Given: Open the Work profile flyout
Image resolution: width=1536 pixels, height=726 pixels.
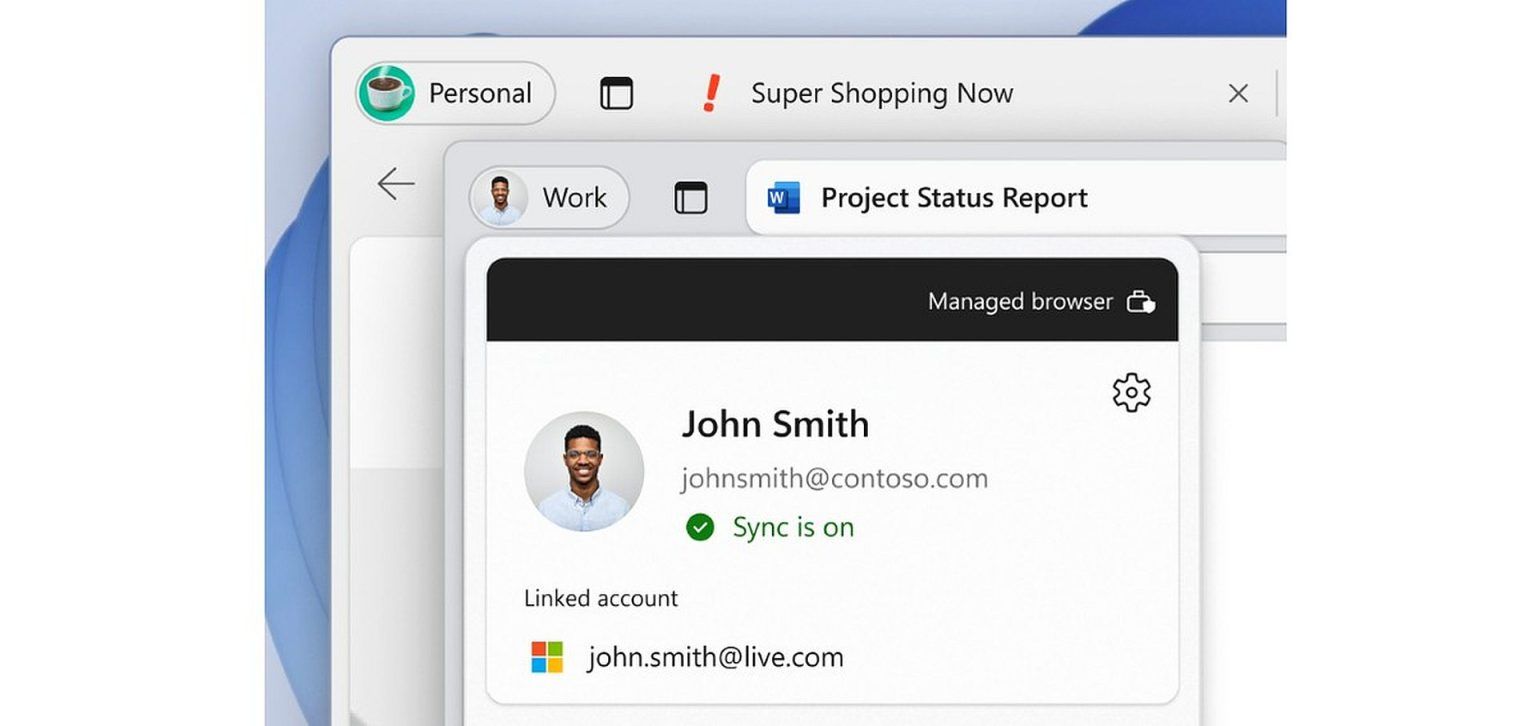Looking at the screenshot, I should tap(548, 197).
